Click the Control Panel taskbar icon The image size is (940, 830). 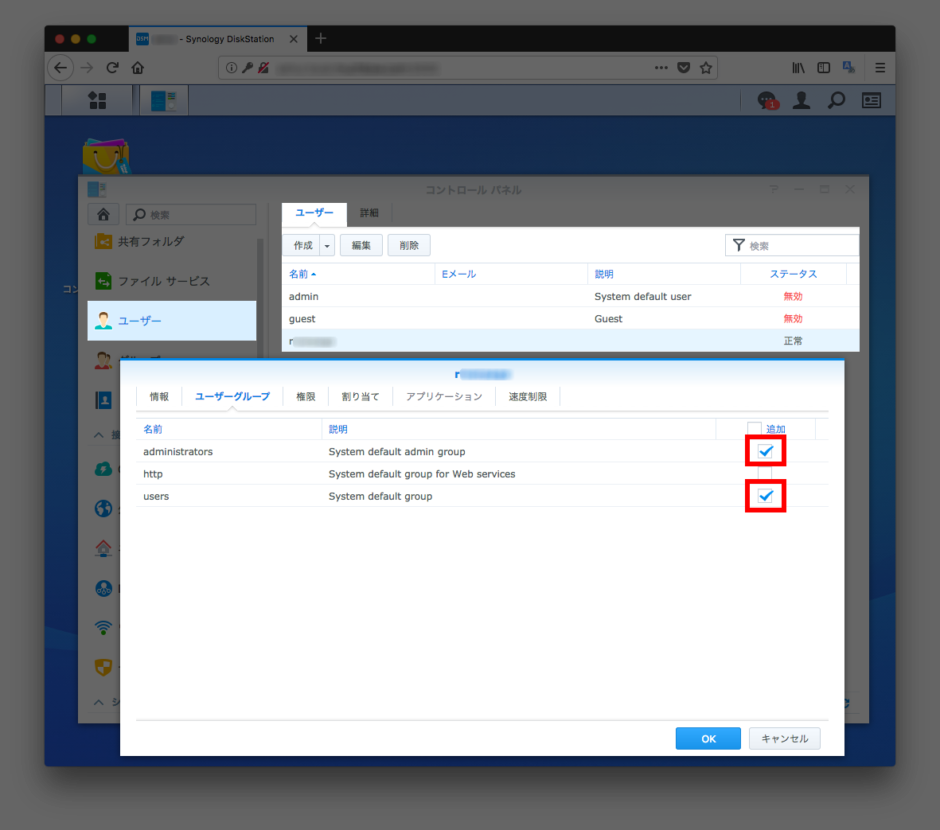(x=164, y=100)
